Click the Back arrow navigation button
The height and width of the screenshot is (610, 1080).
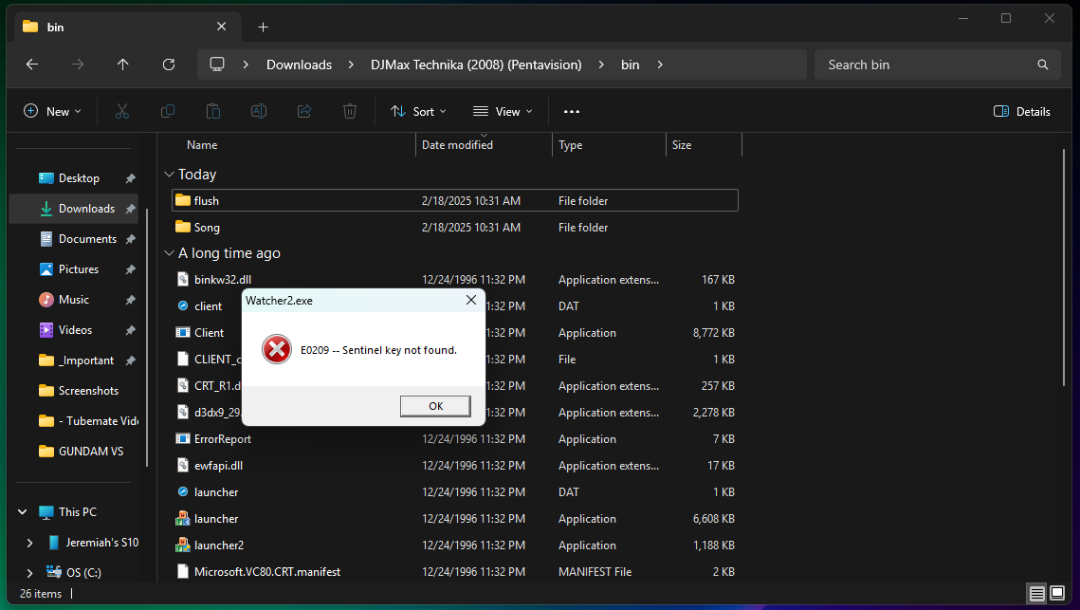(32, 65)
